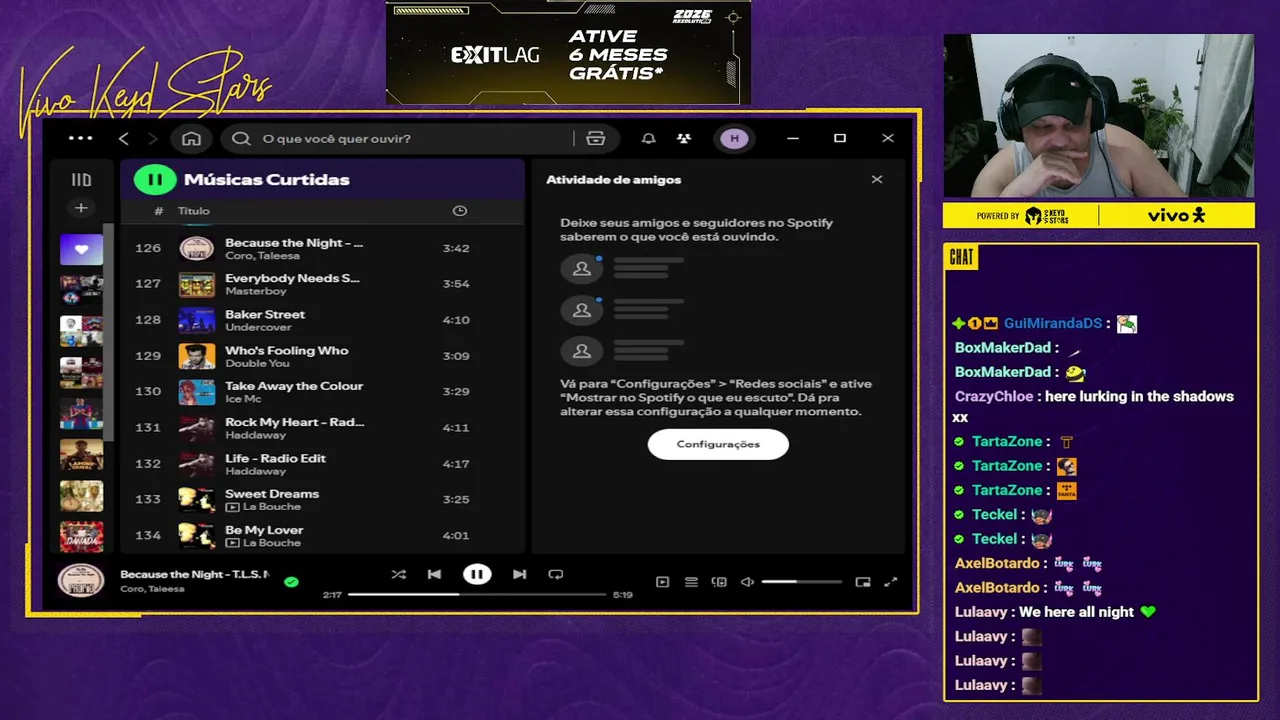Enter full screen mode
The image size is (1280, 720).
[891, 582]
